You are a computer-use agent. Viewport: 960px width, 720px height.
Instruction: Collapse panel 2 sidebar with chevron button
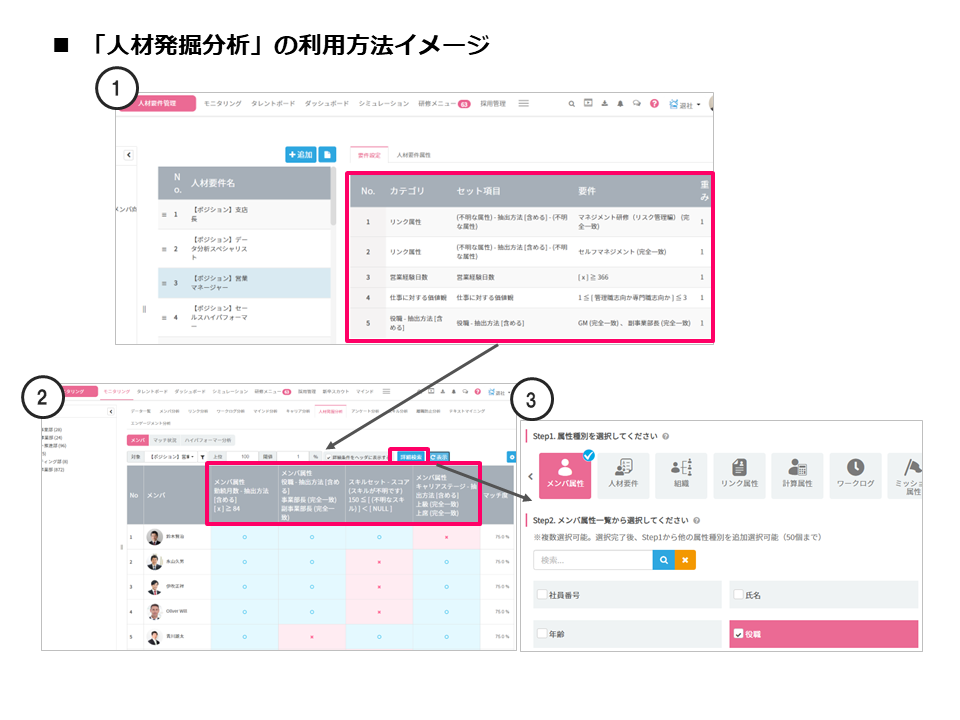click(x=111, y=411)
